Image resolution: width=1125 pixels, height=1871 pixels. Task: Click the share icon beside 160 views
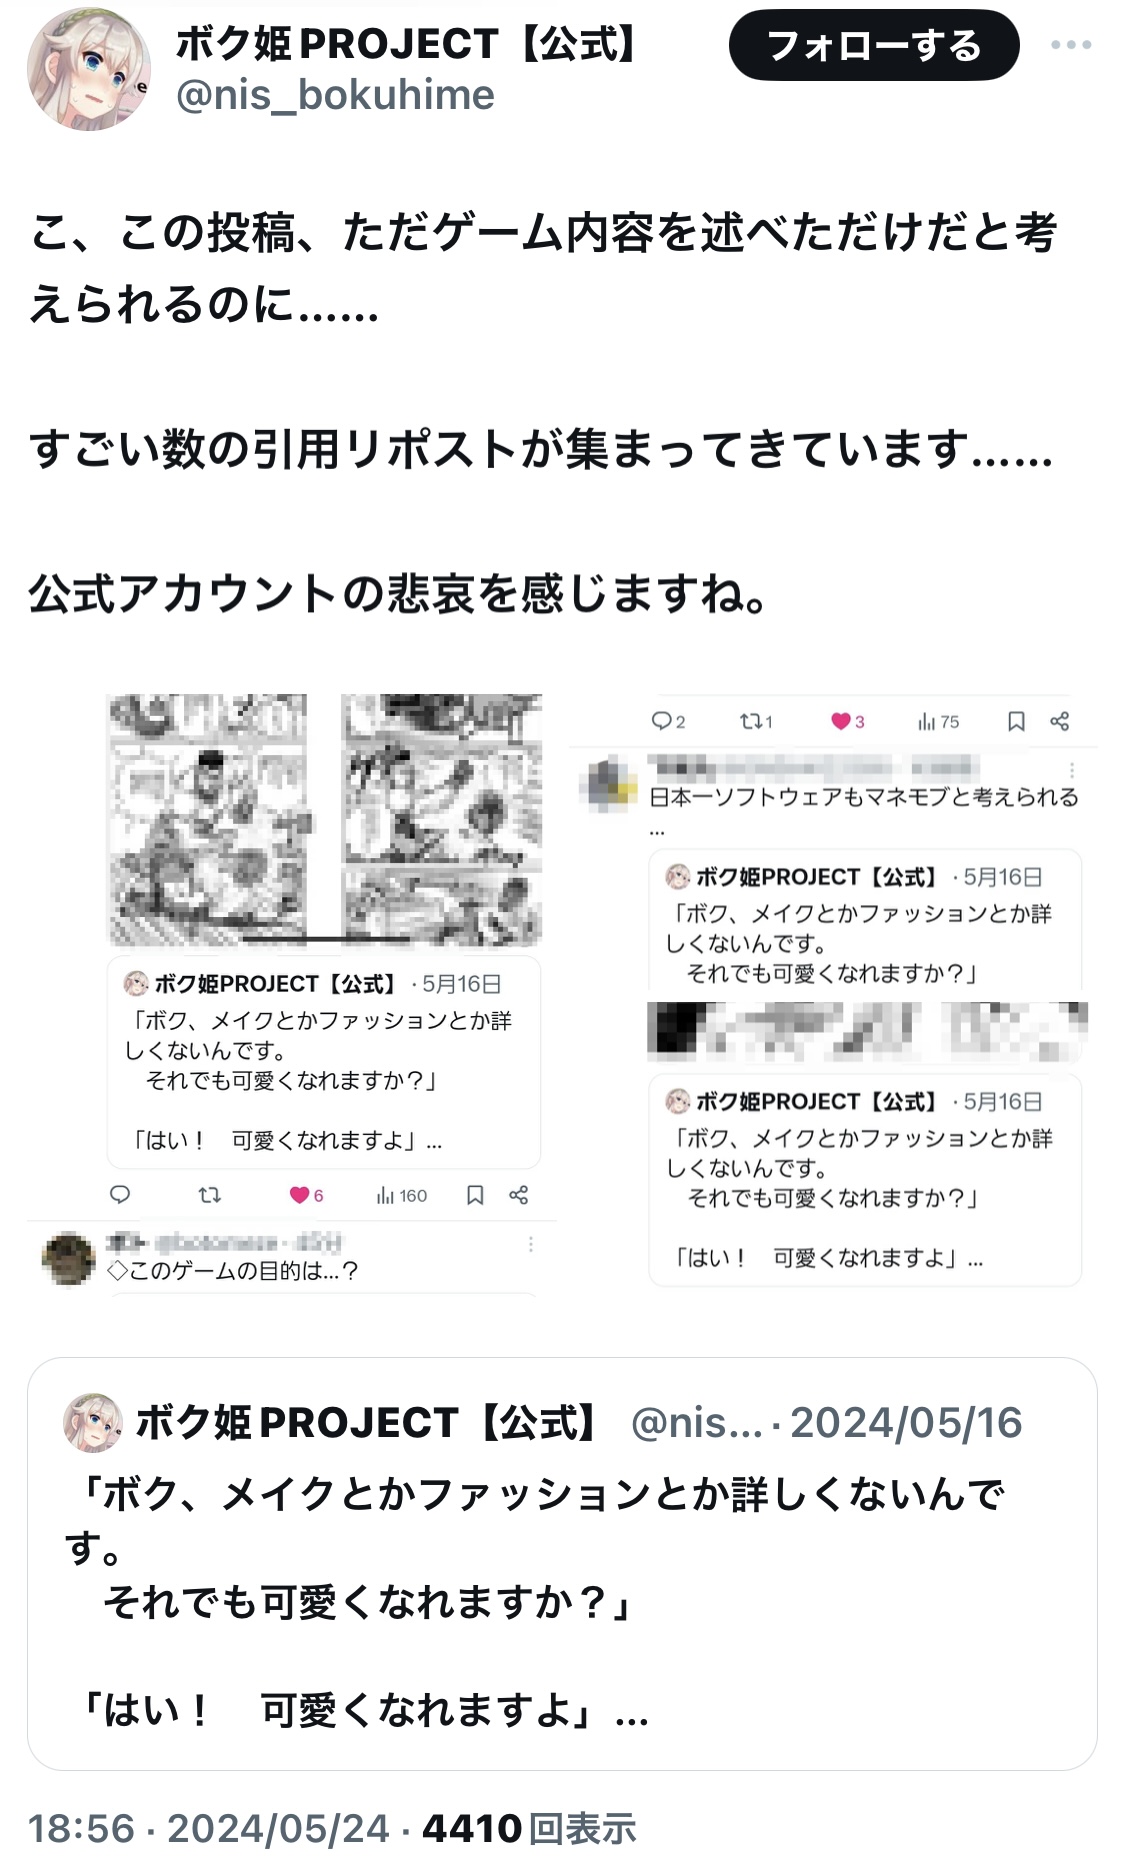pyautogui.click(x=518, y=1195)
